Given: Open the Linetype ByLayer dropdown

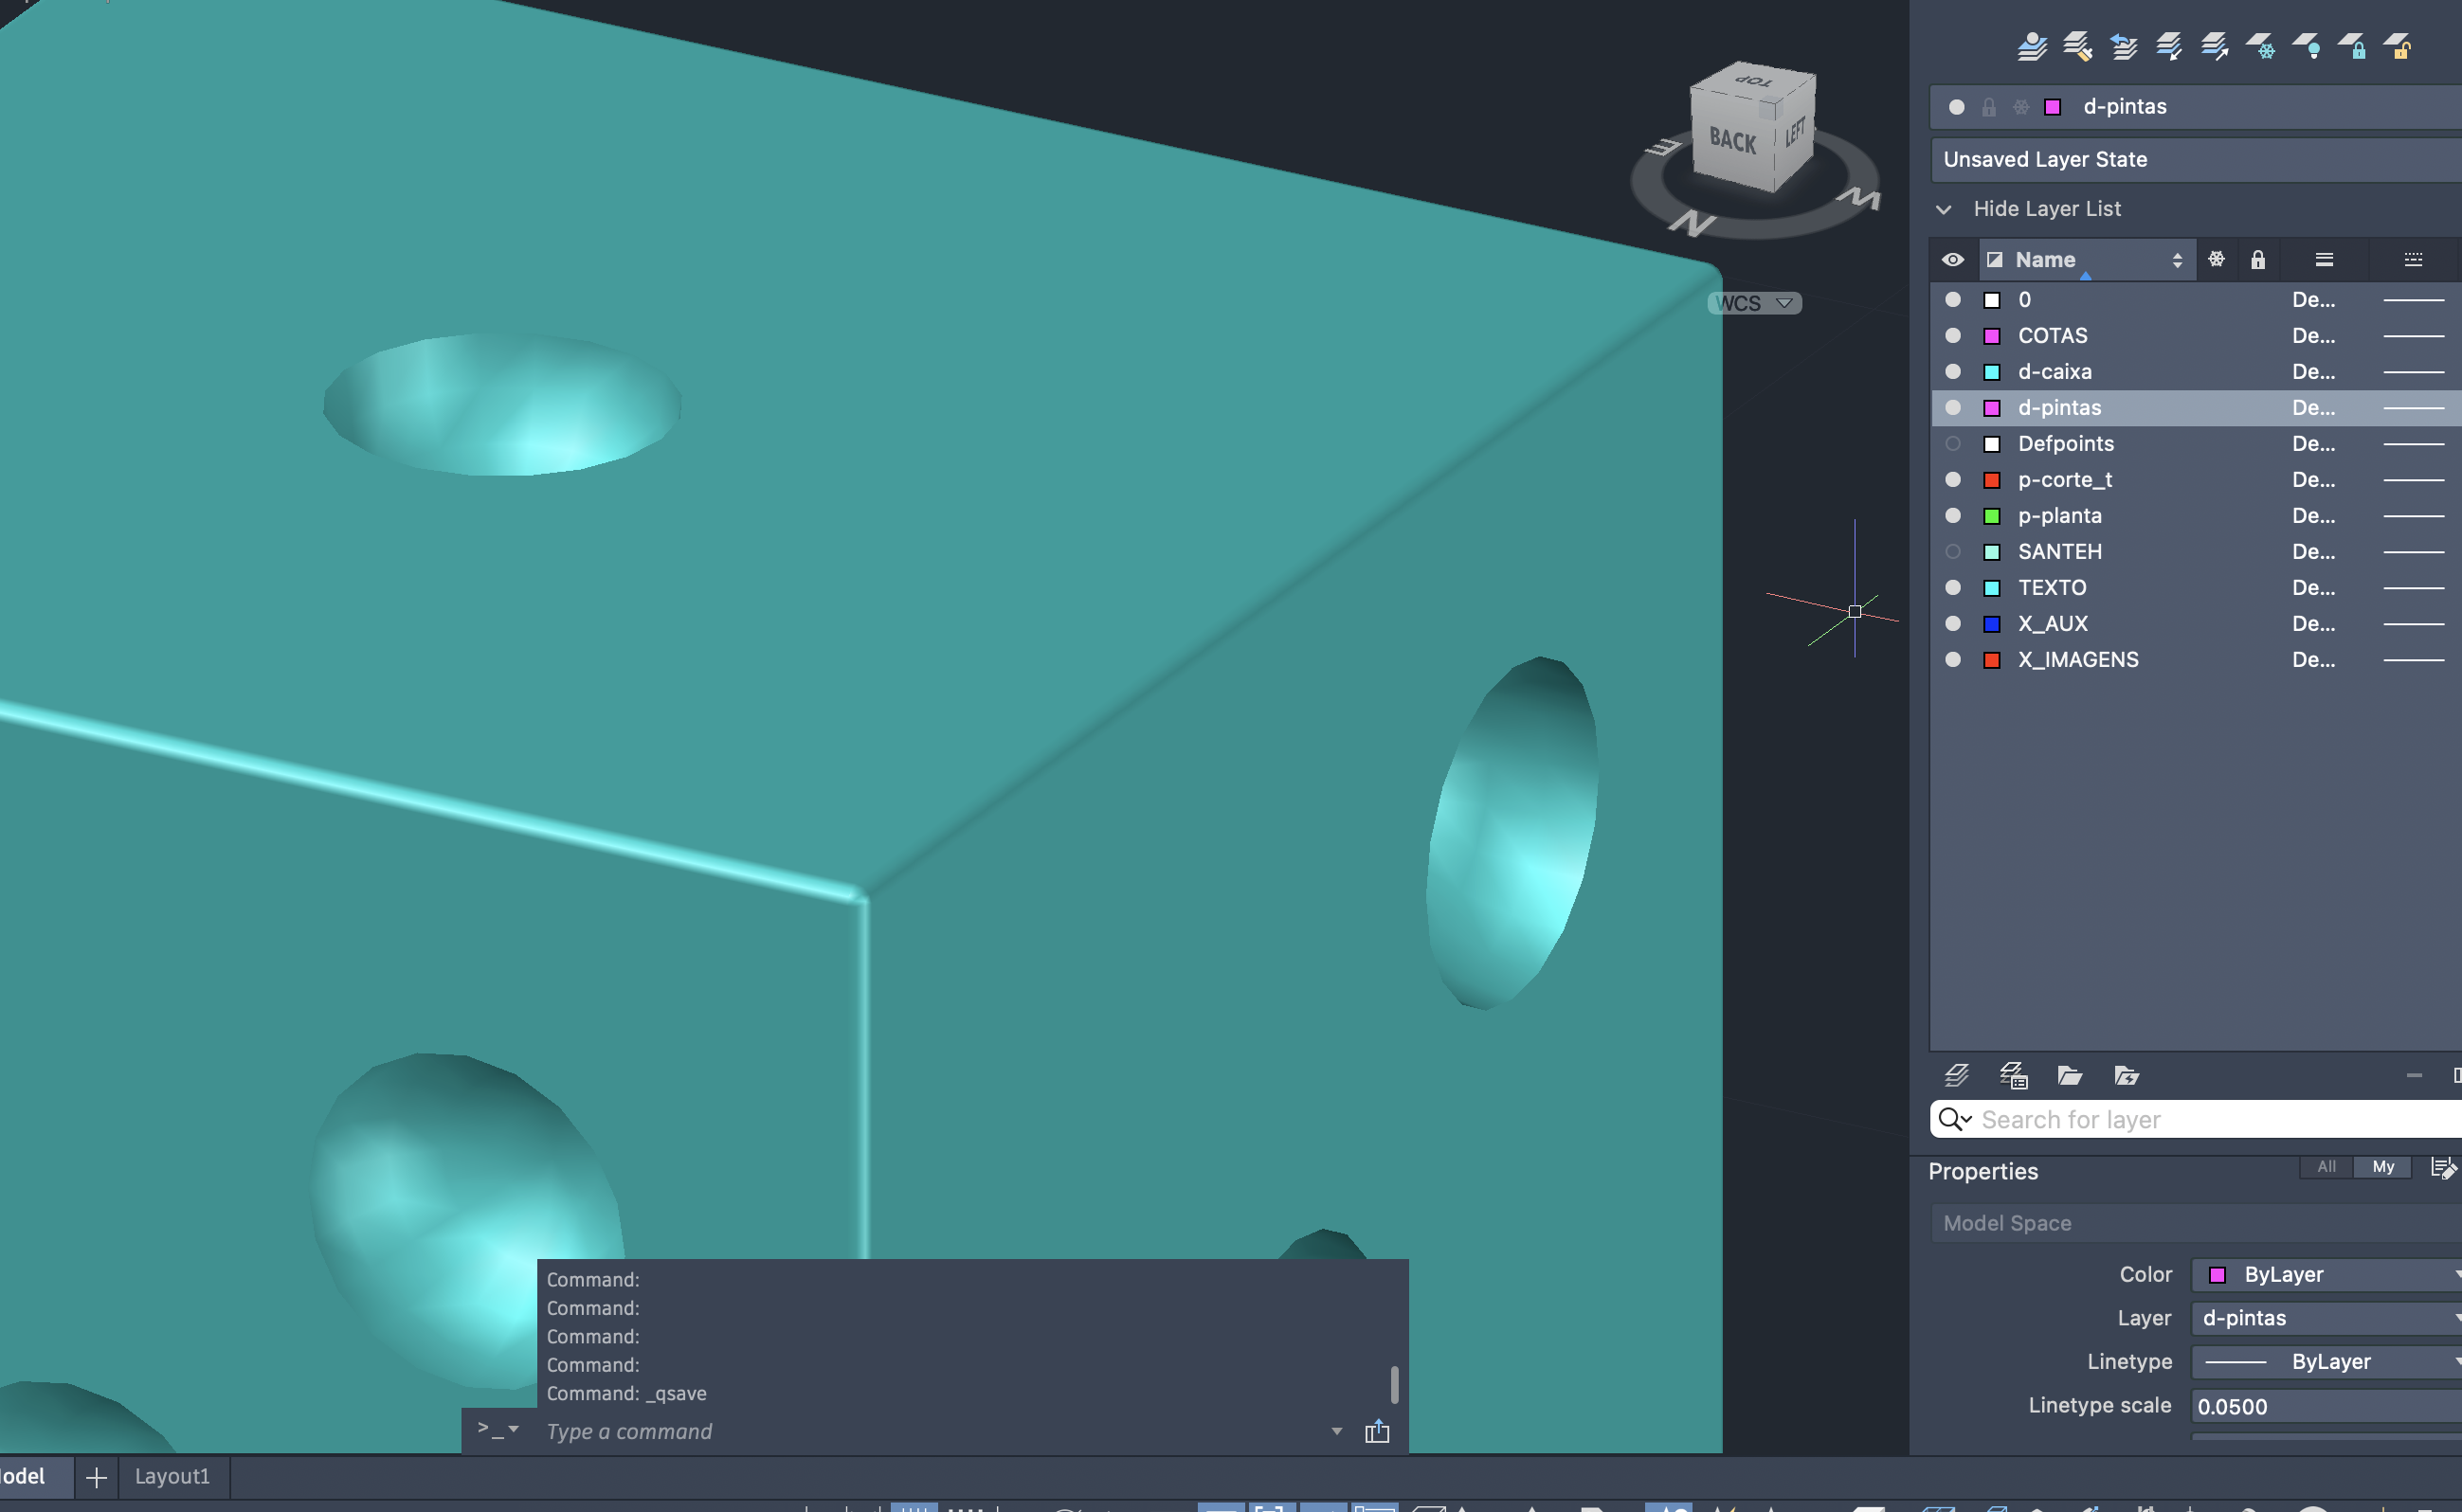Looking at the screenshot, I should [x=2328, y=1361].
